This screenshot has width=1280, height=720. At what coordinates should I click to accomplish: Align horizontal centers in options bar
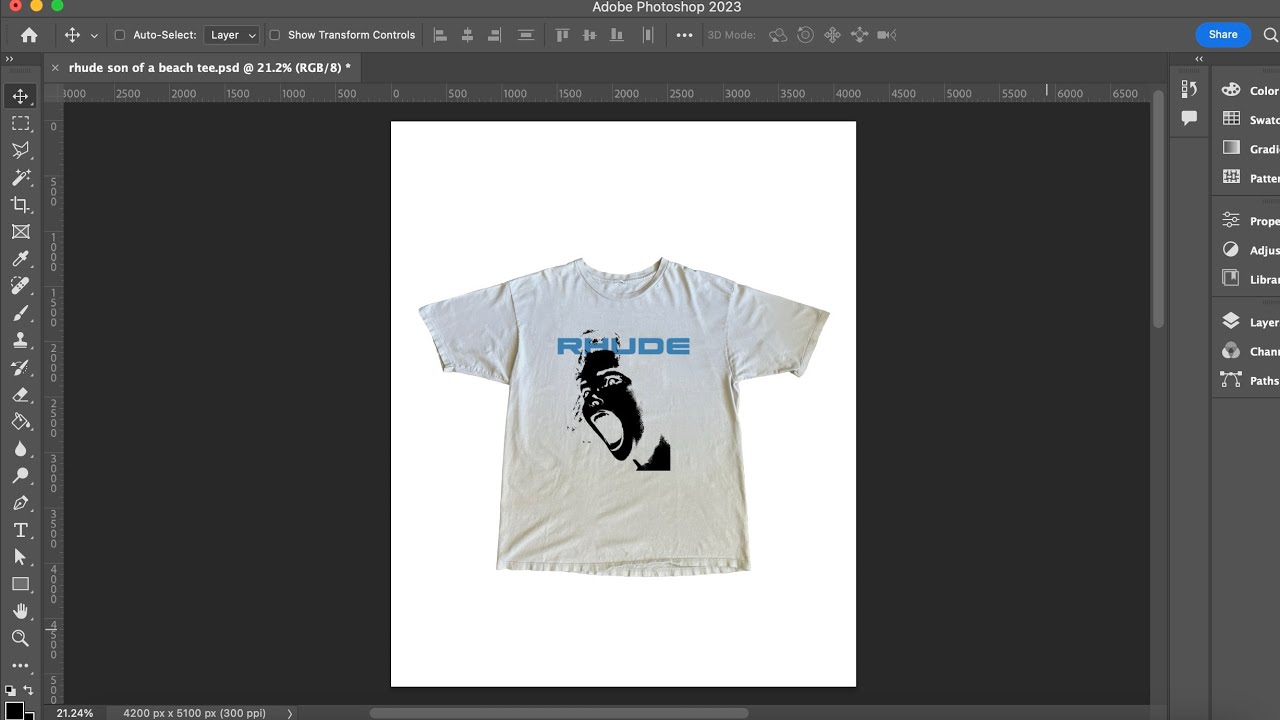[467, 35]
